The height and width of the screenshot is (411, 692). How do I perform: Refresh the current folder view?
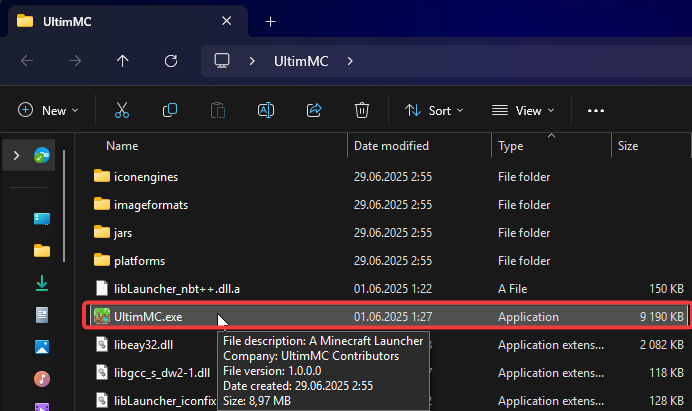[x=171, y=61]
